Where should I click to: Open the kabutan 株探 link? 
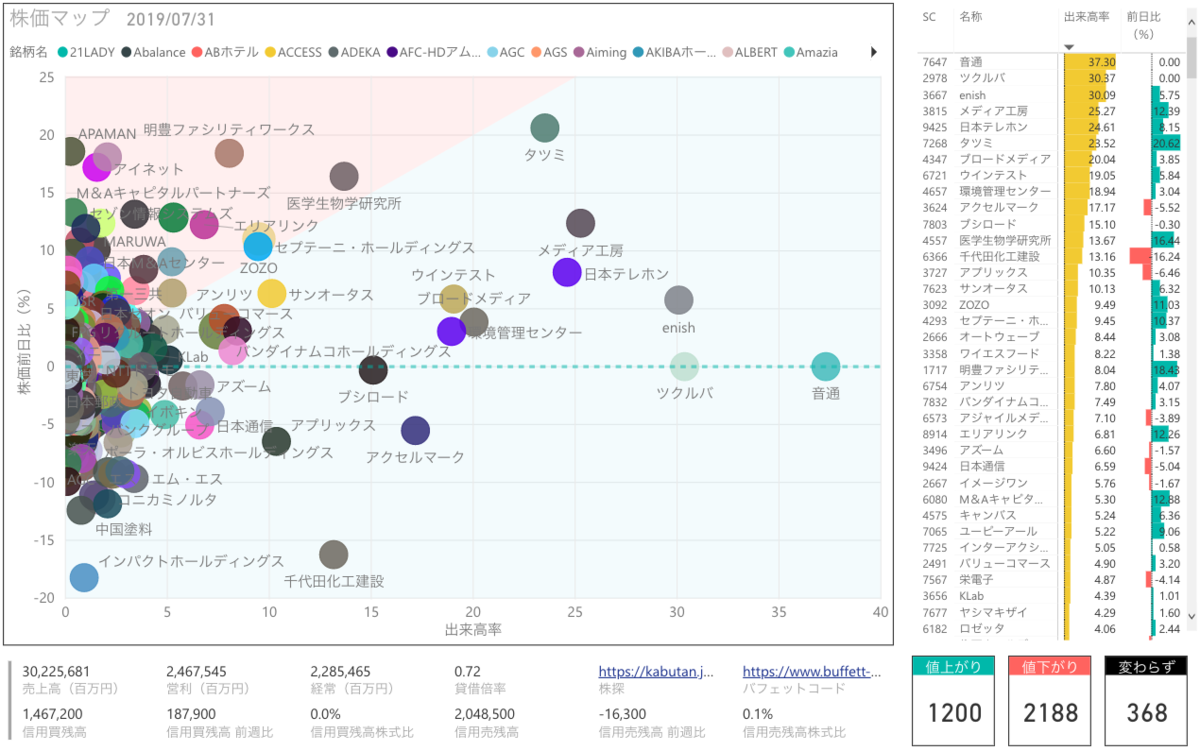click(x=656, y=672)
